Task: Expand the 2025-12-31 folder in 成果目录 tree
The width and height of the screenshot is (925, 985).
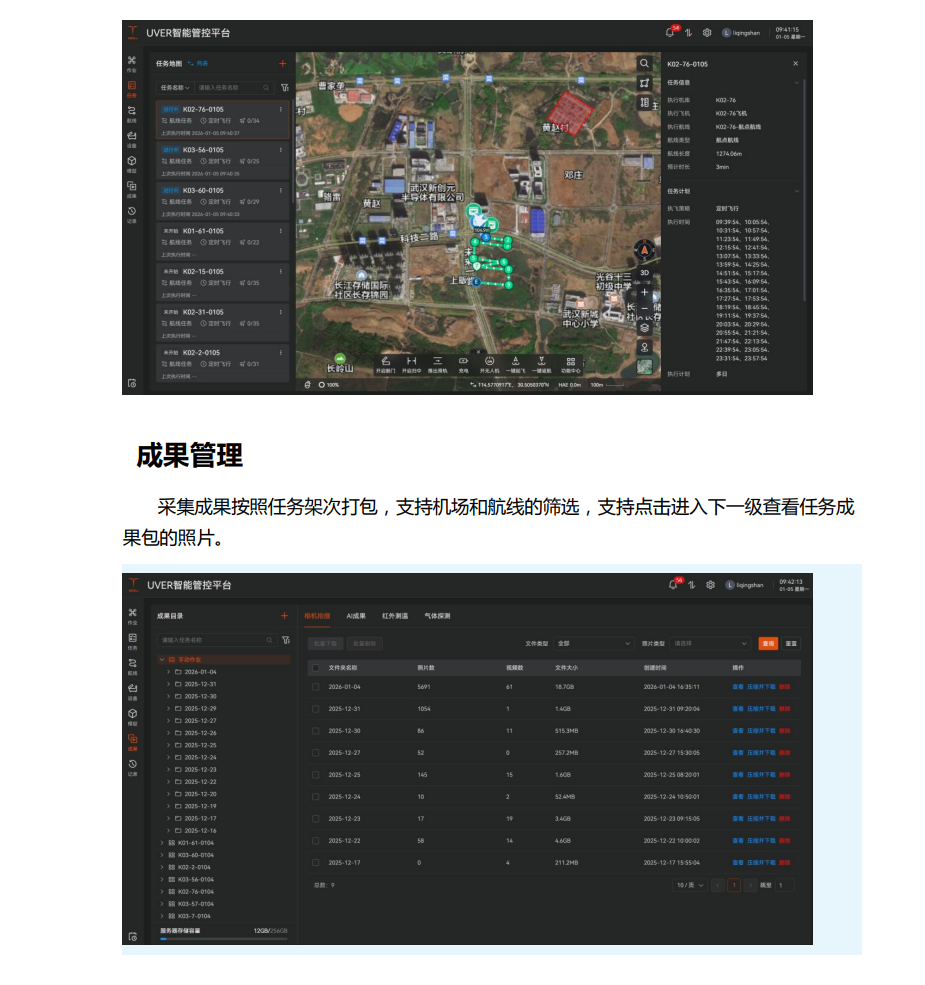Action: tap(168, 684)
